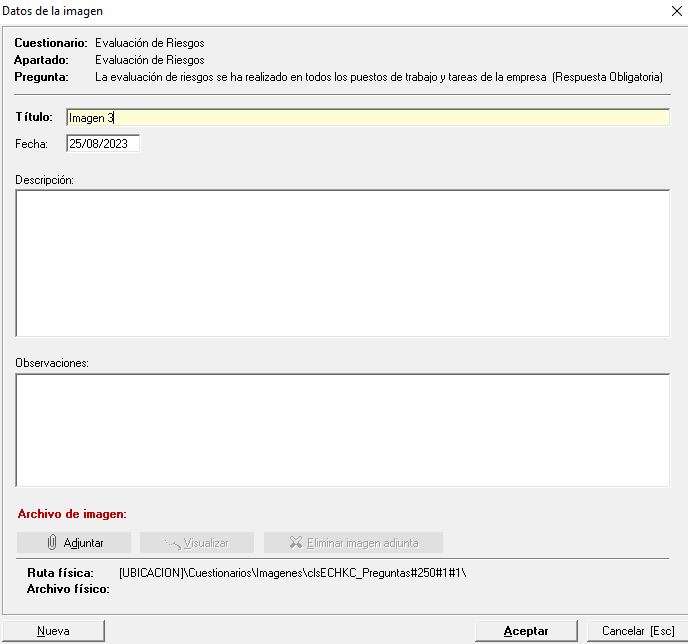The image size is (688, 644).
Task: Focus the Título field containing Imagen 3
Action: 367,118
